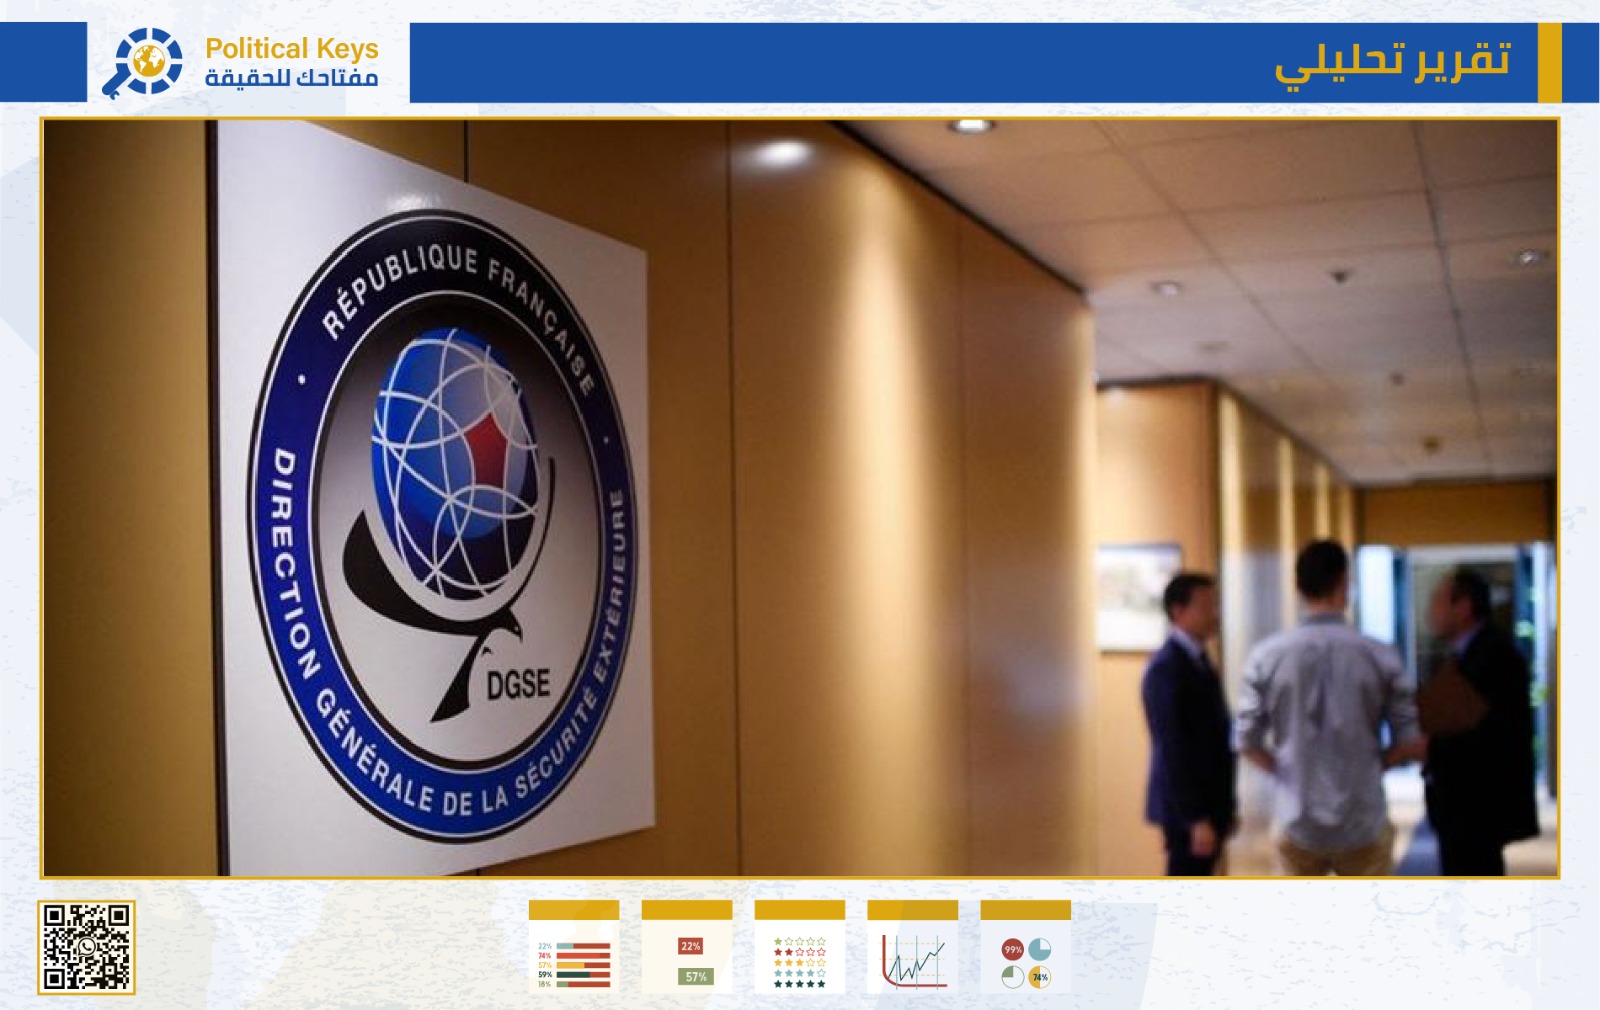Click the WhatsApp QR code

pyautogui.click(x=86, y=947)
